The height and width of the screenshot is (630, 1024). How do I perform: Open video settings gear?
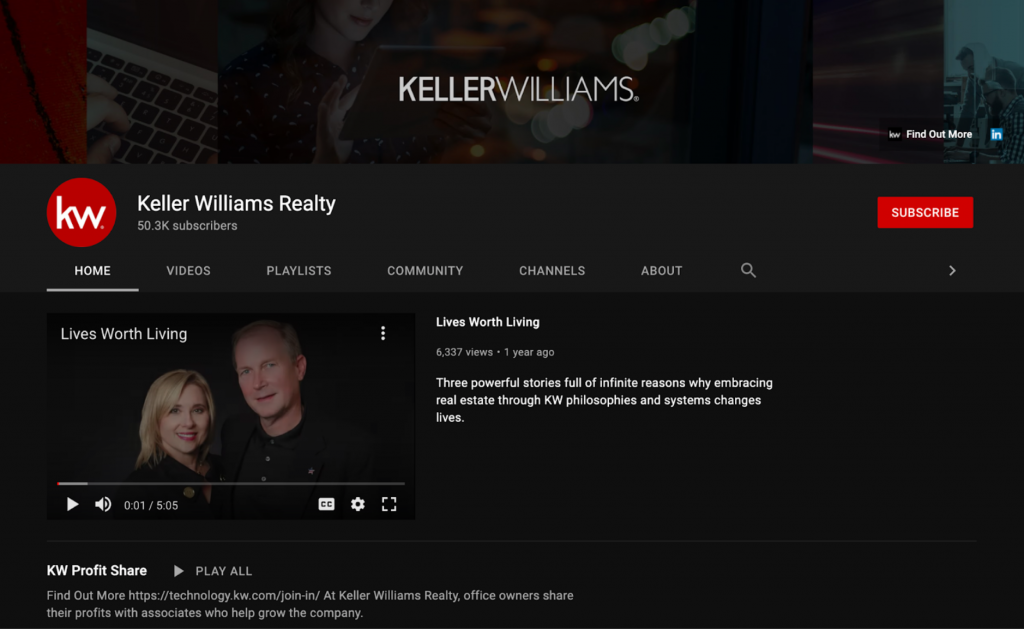(x=358, y=504)
